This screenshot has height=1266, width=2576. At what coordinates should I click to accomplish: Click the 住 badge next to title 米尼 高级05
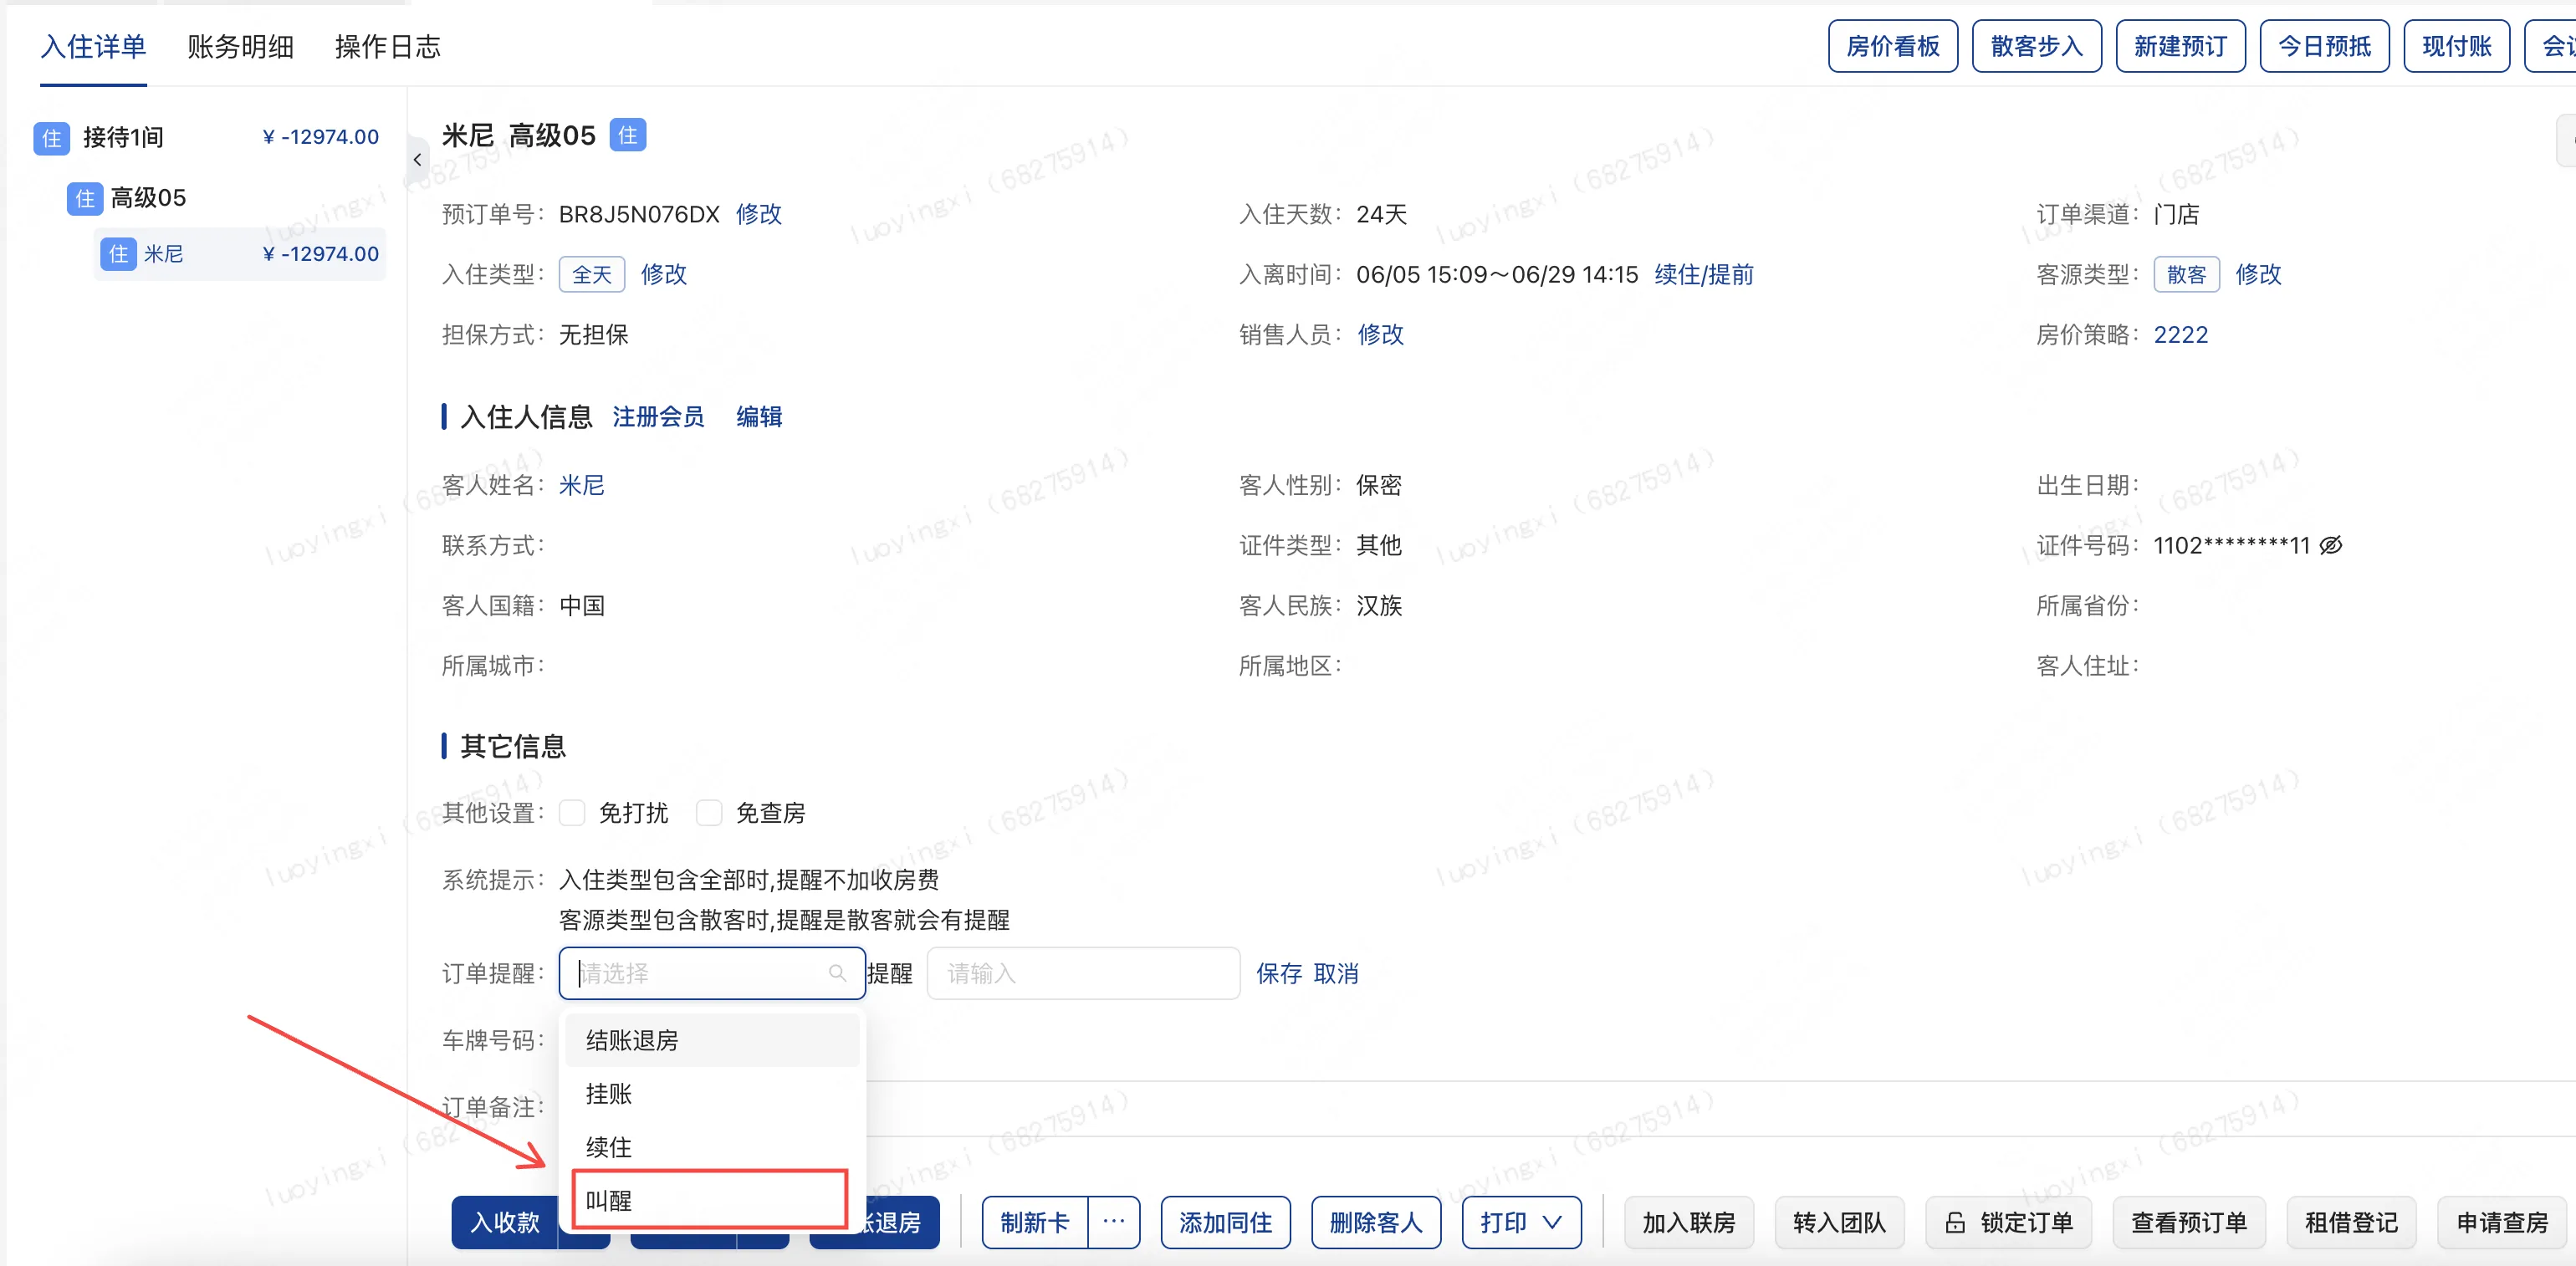click(x=628, y=135)
